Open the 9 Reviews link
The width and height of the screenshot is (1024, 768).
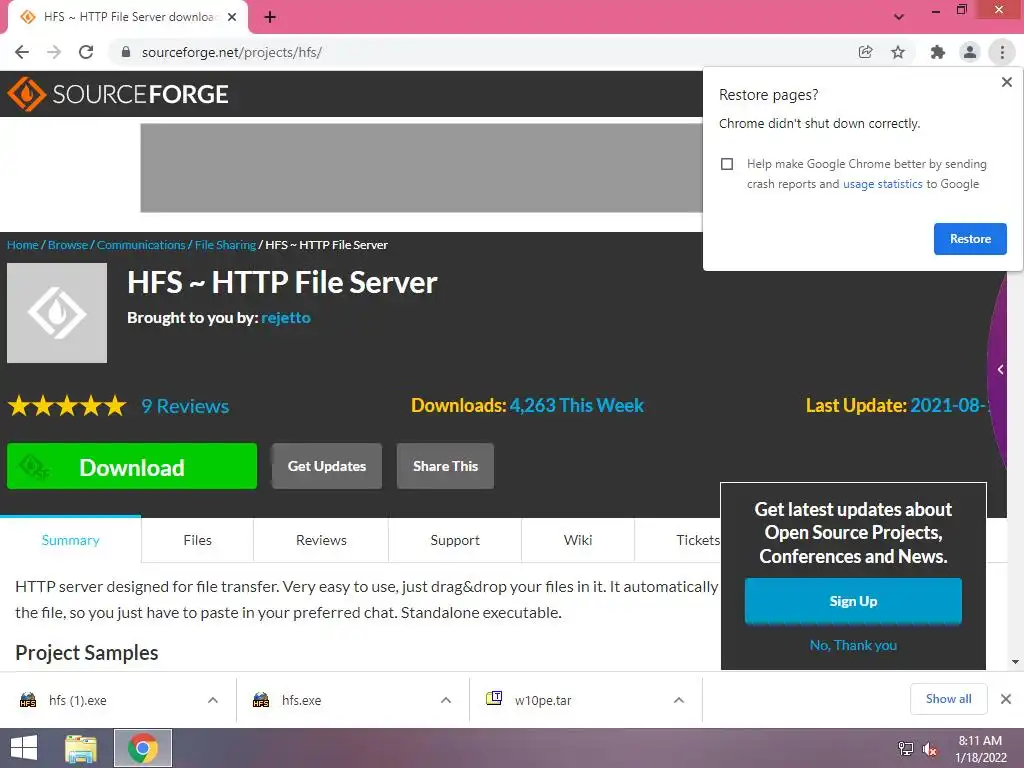point(185,406)
